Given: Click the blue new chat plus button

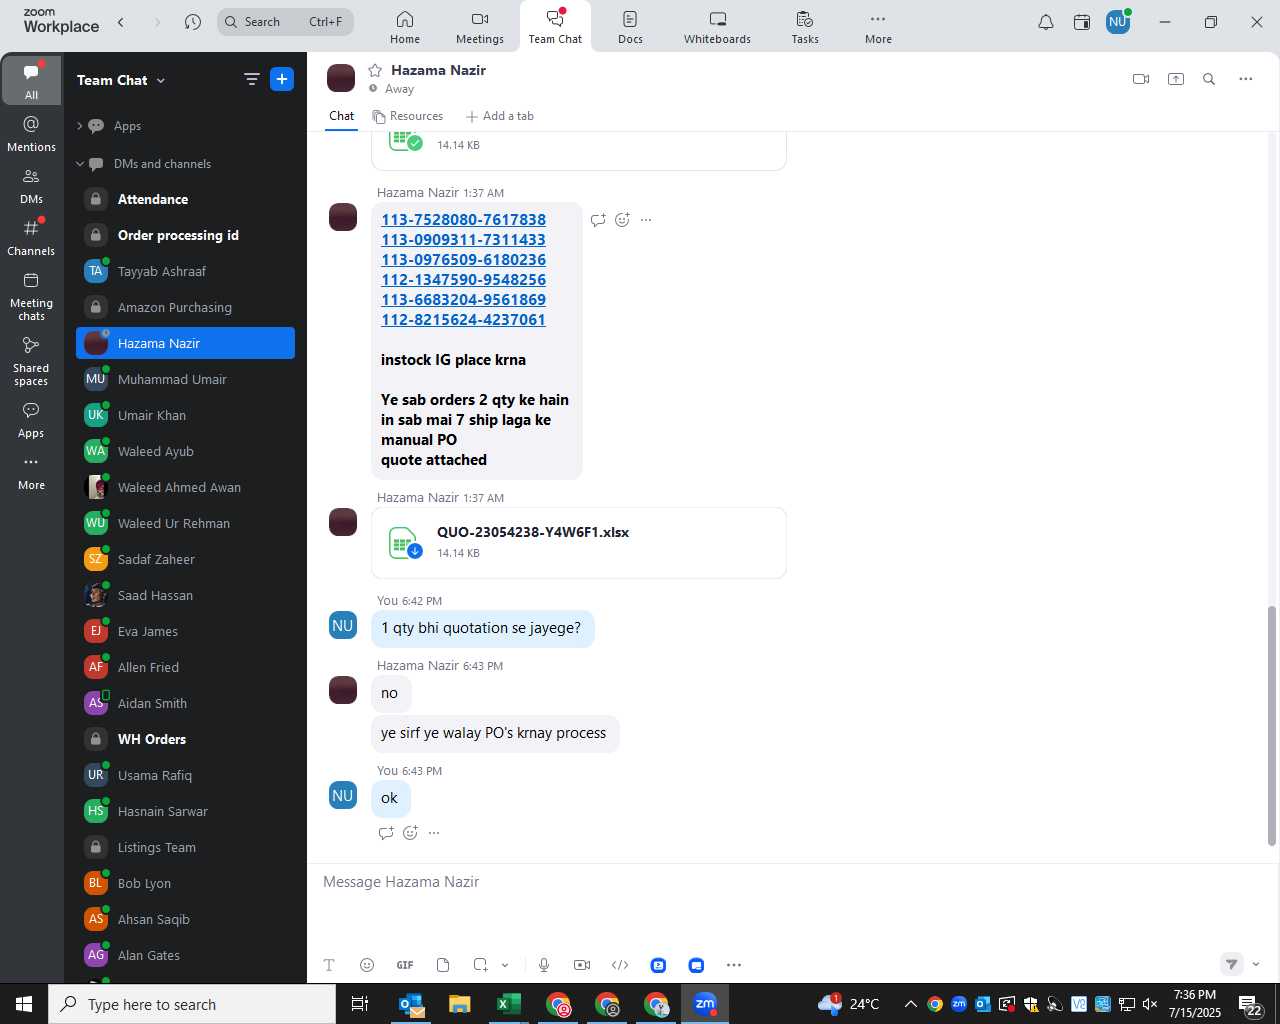Looking at the screenshot, I should (282, 79).
